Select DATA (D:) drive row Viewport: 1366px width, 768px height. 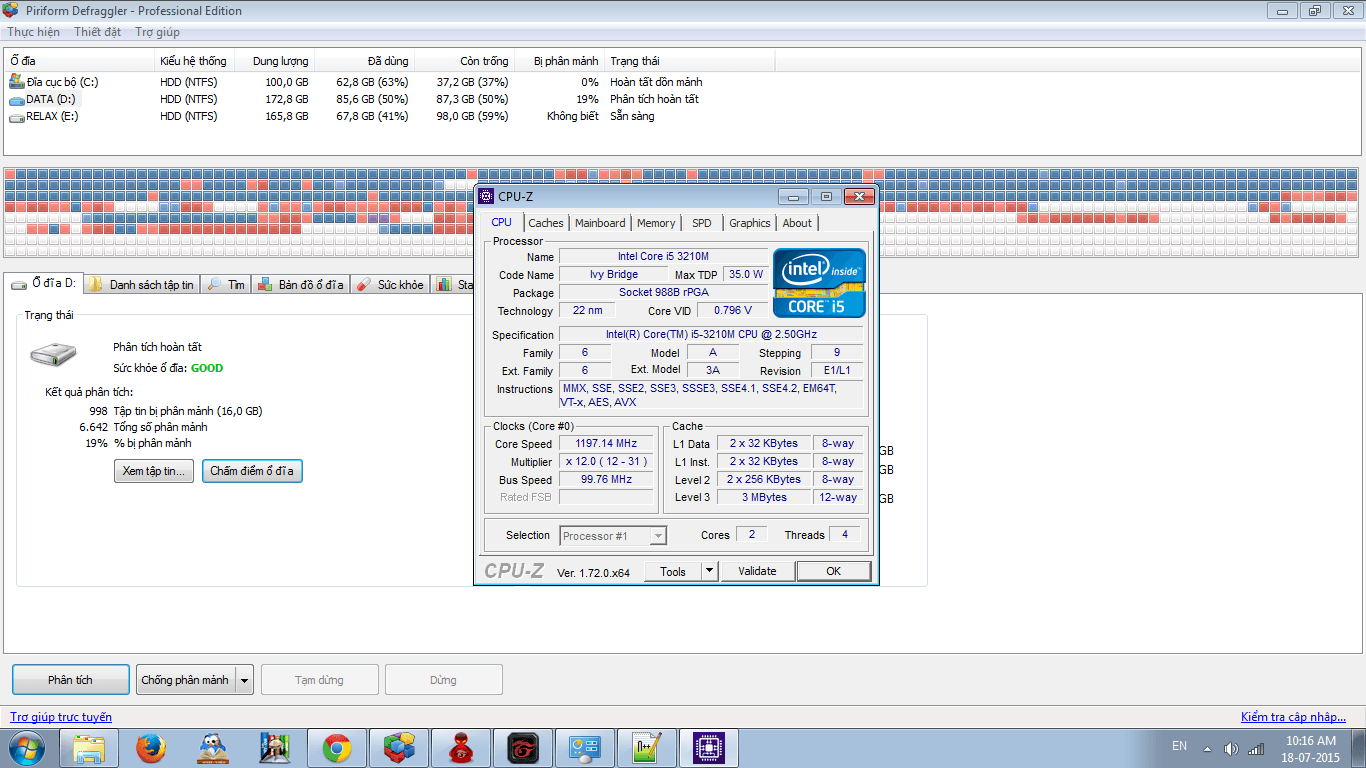(390, 99)
